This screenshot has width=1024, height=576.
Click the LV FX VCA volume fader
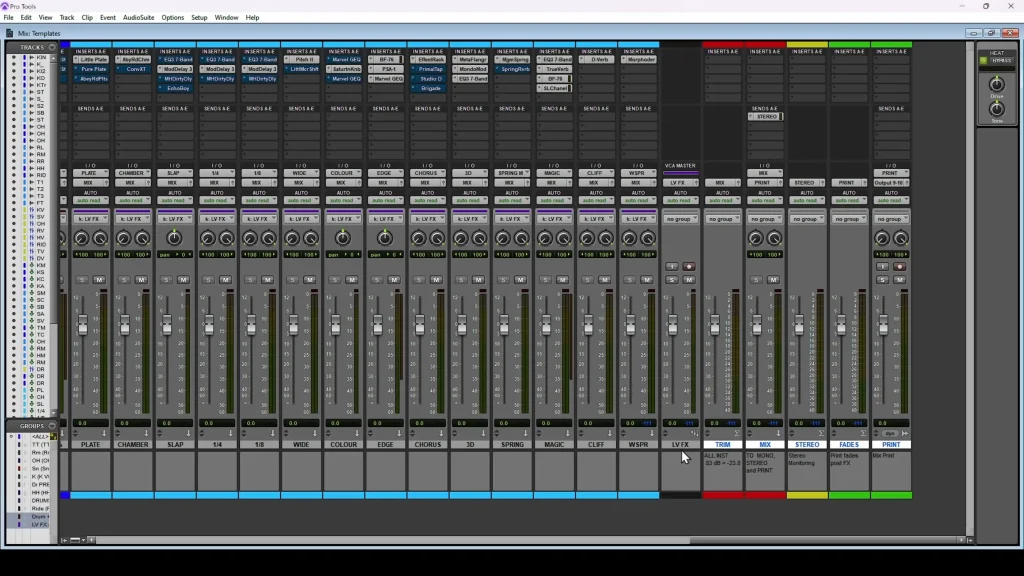(672, 325)
